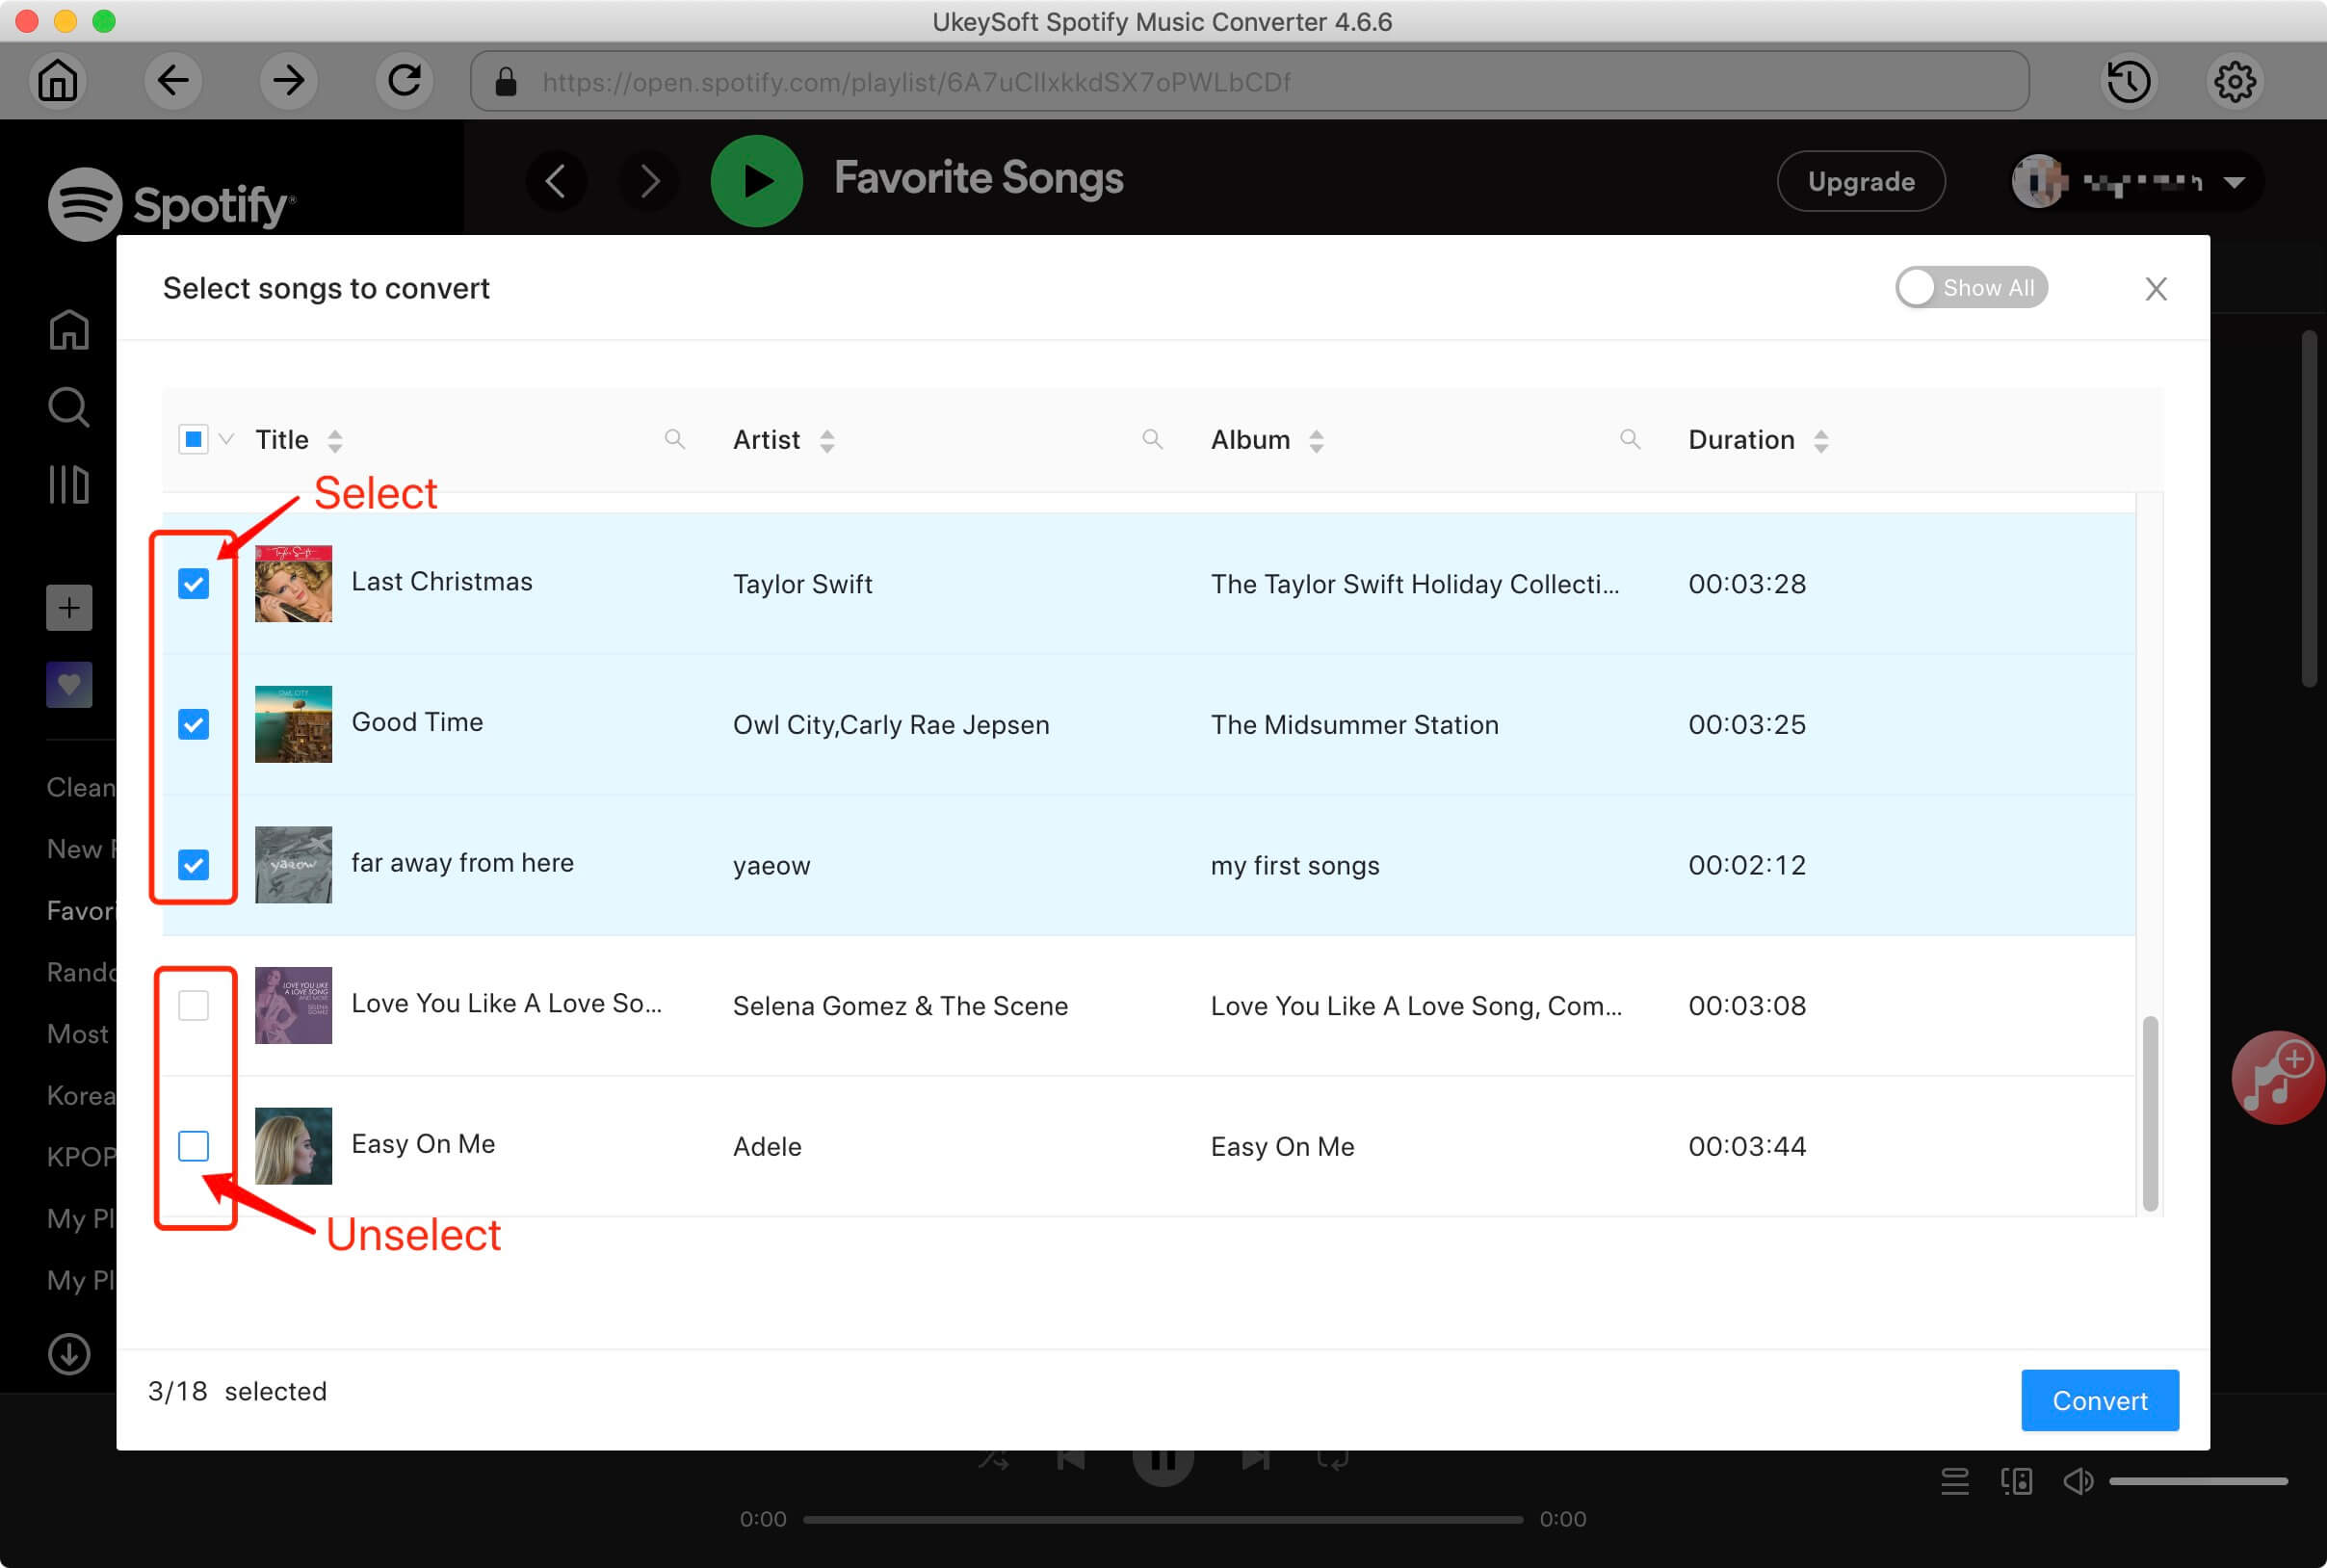
Task: Check the Love You Like A Love So... checkbox
Action: (x=195, y=1003)
